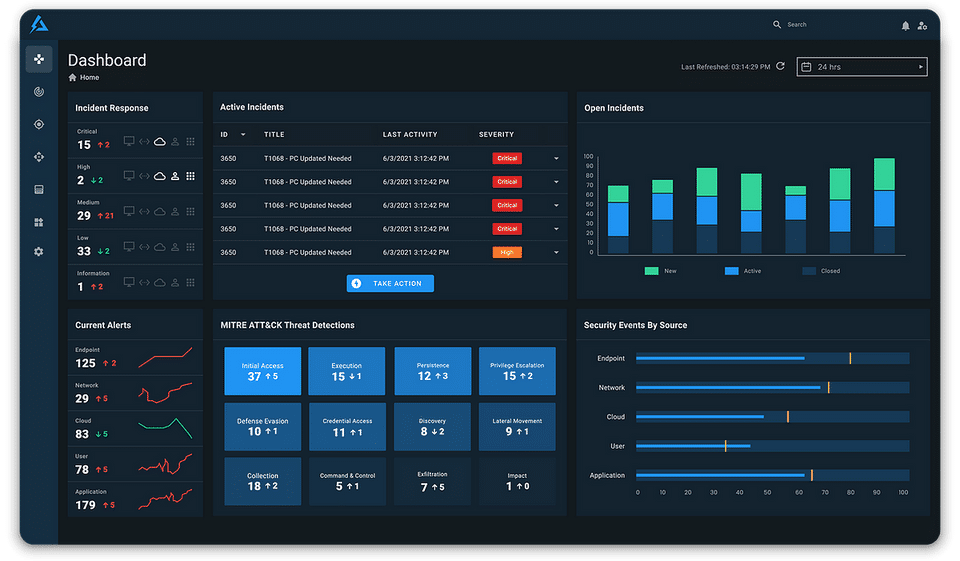This screenshot has width=960, height=561.
Task: Click the calendar icon in time range box
Action: click(806, 67)
